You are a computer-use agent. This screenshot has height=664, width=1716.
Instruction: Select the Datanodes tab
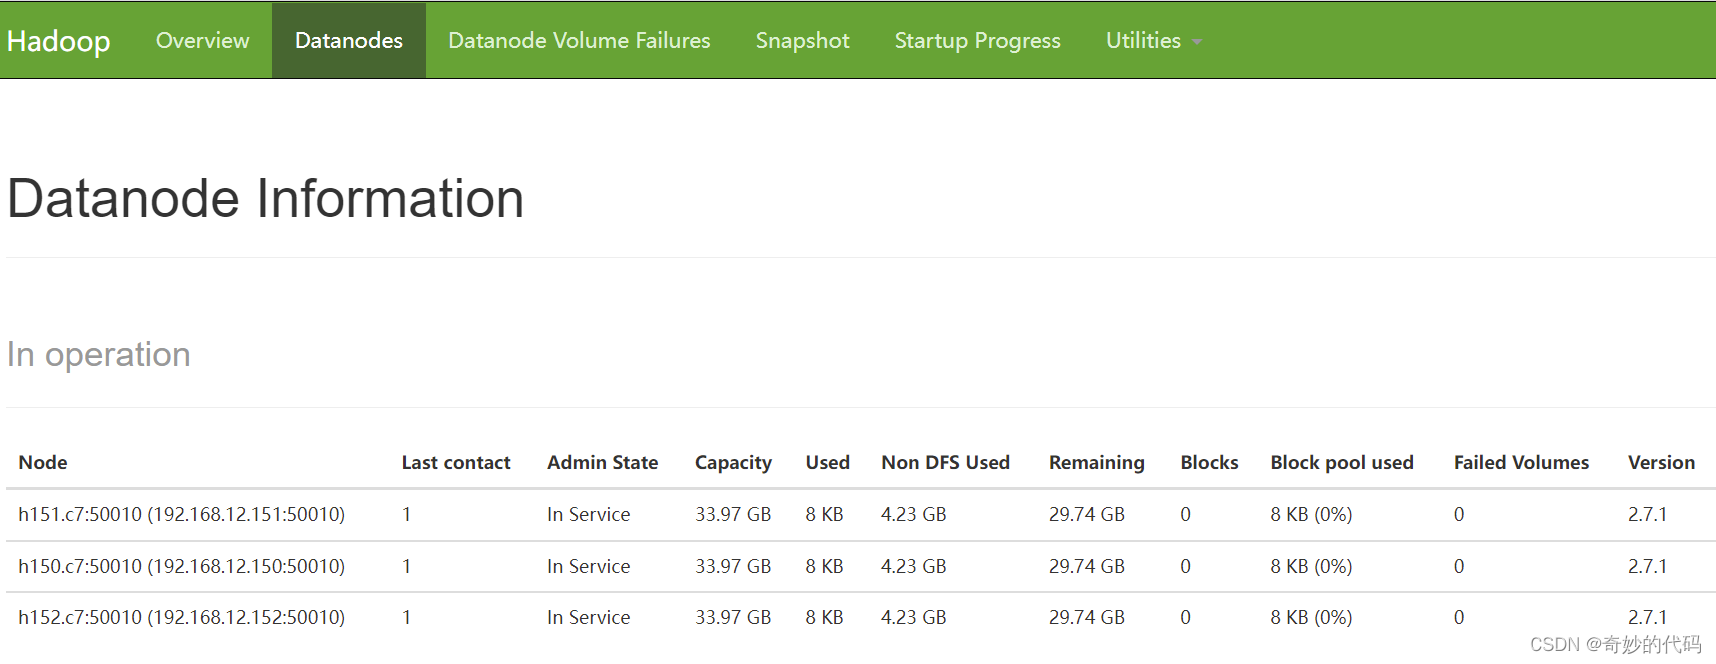pyautogui.click(x=349, y=40)
